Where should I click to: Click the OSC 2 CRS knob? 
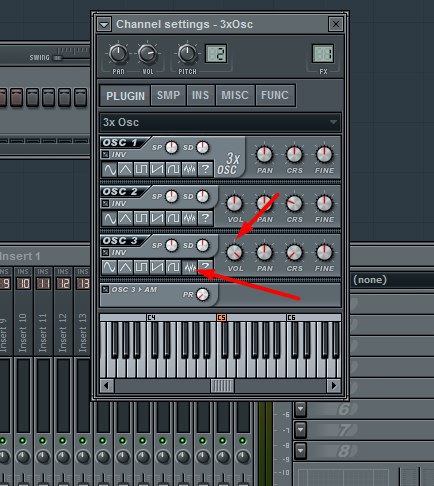point(294,203)
